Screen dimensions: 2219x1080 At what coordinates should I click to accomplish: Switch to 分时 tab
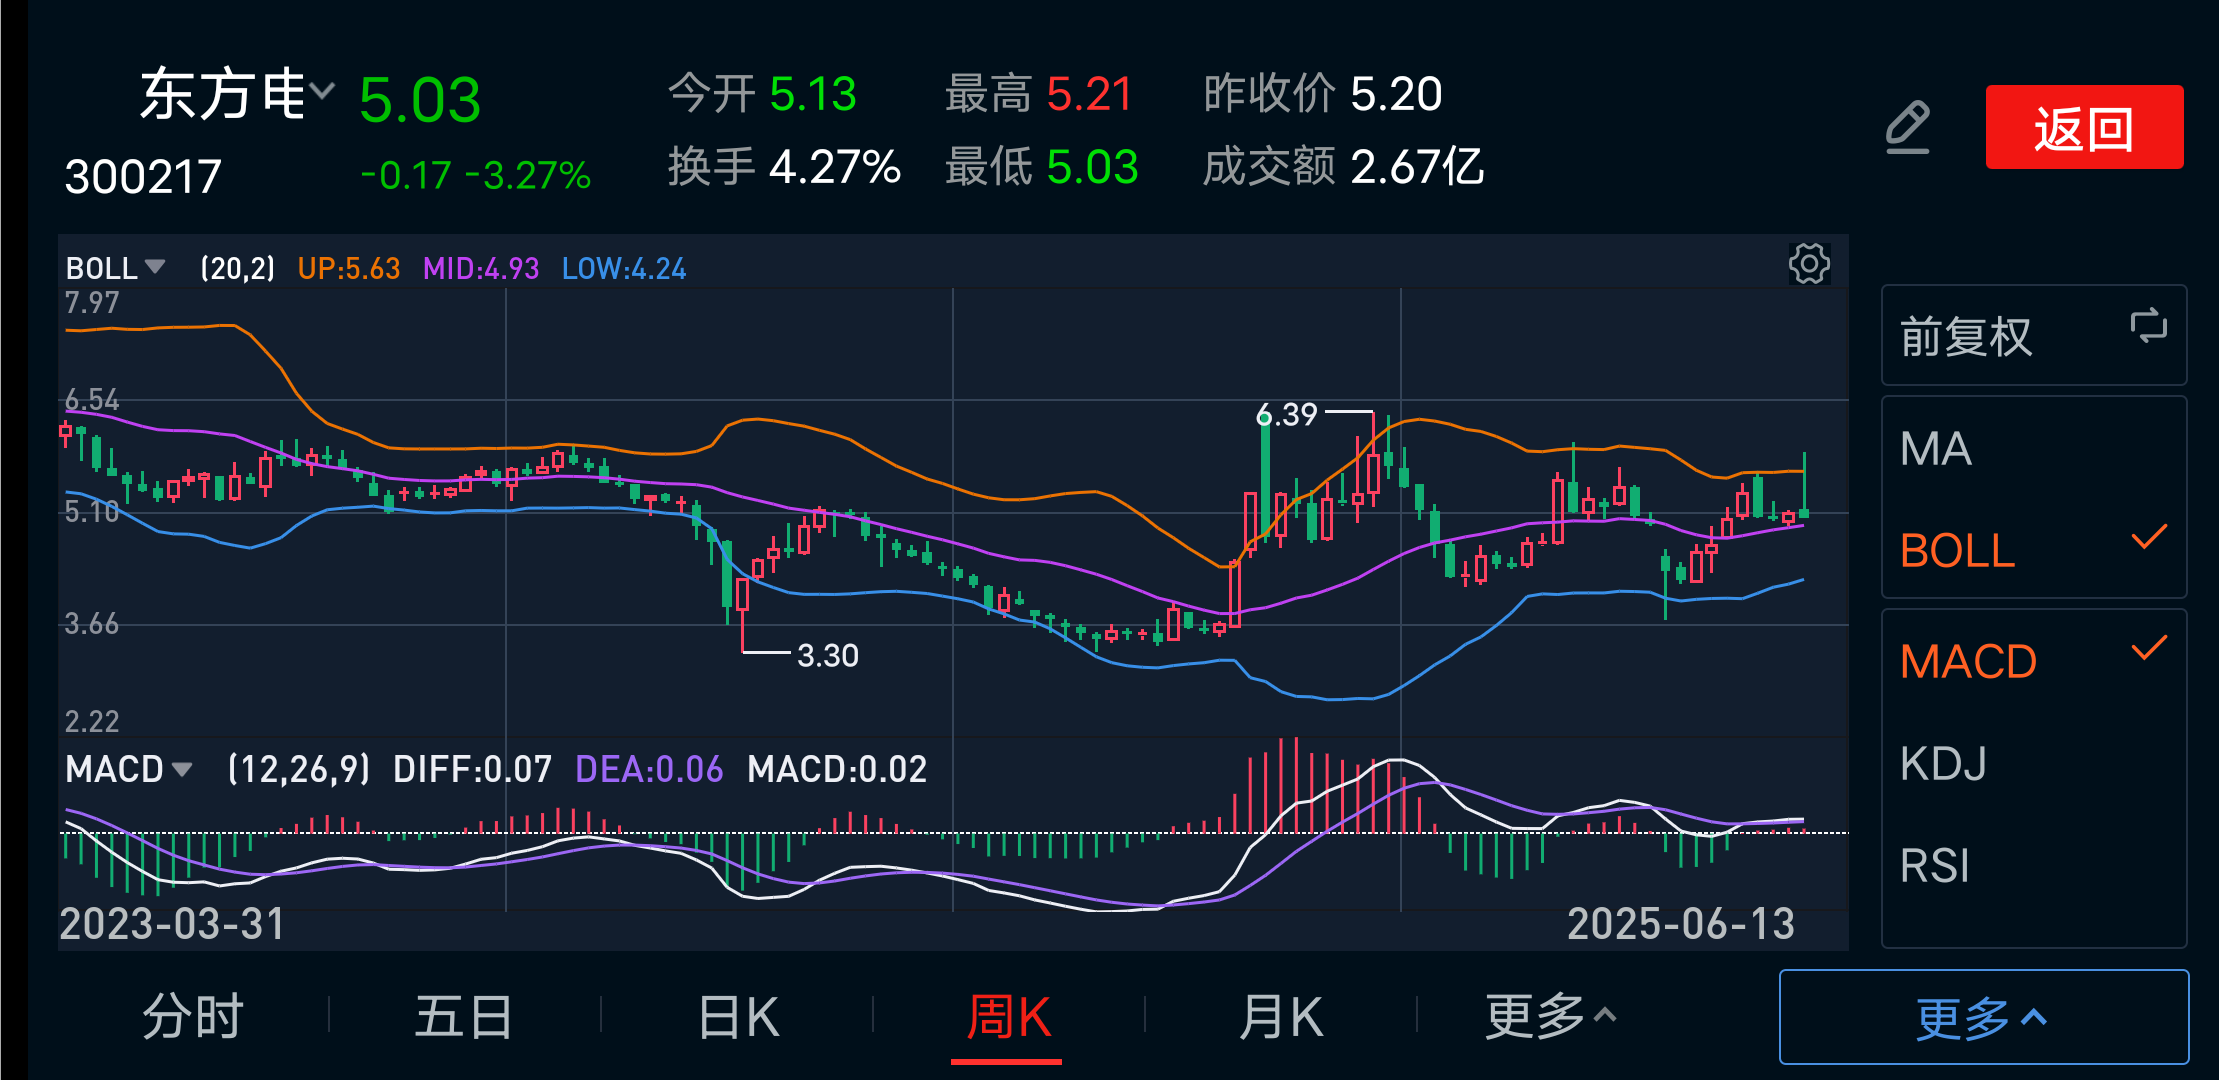click(193, 1017)
